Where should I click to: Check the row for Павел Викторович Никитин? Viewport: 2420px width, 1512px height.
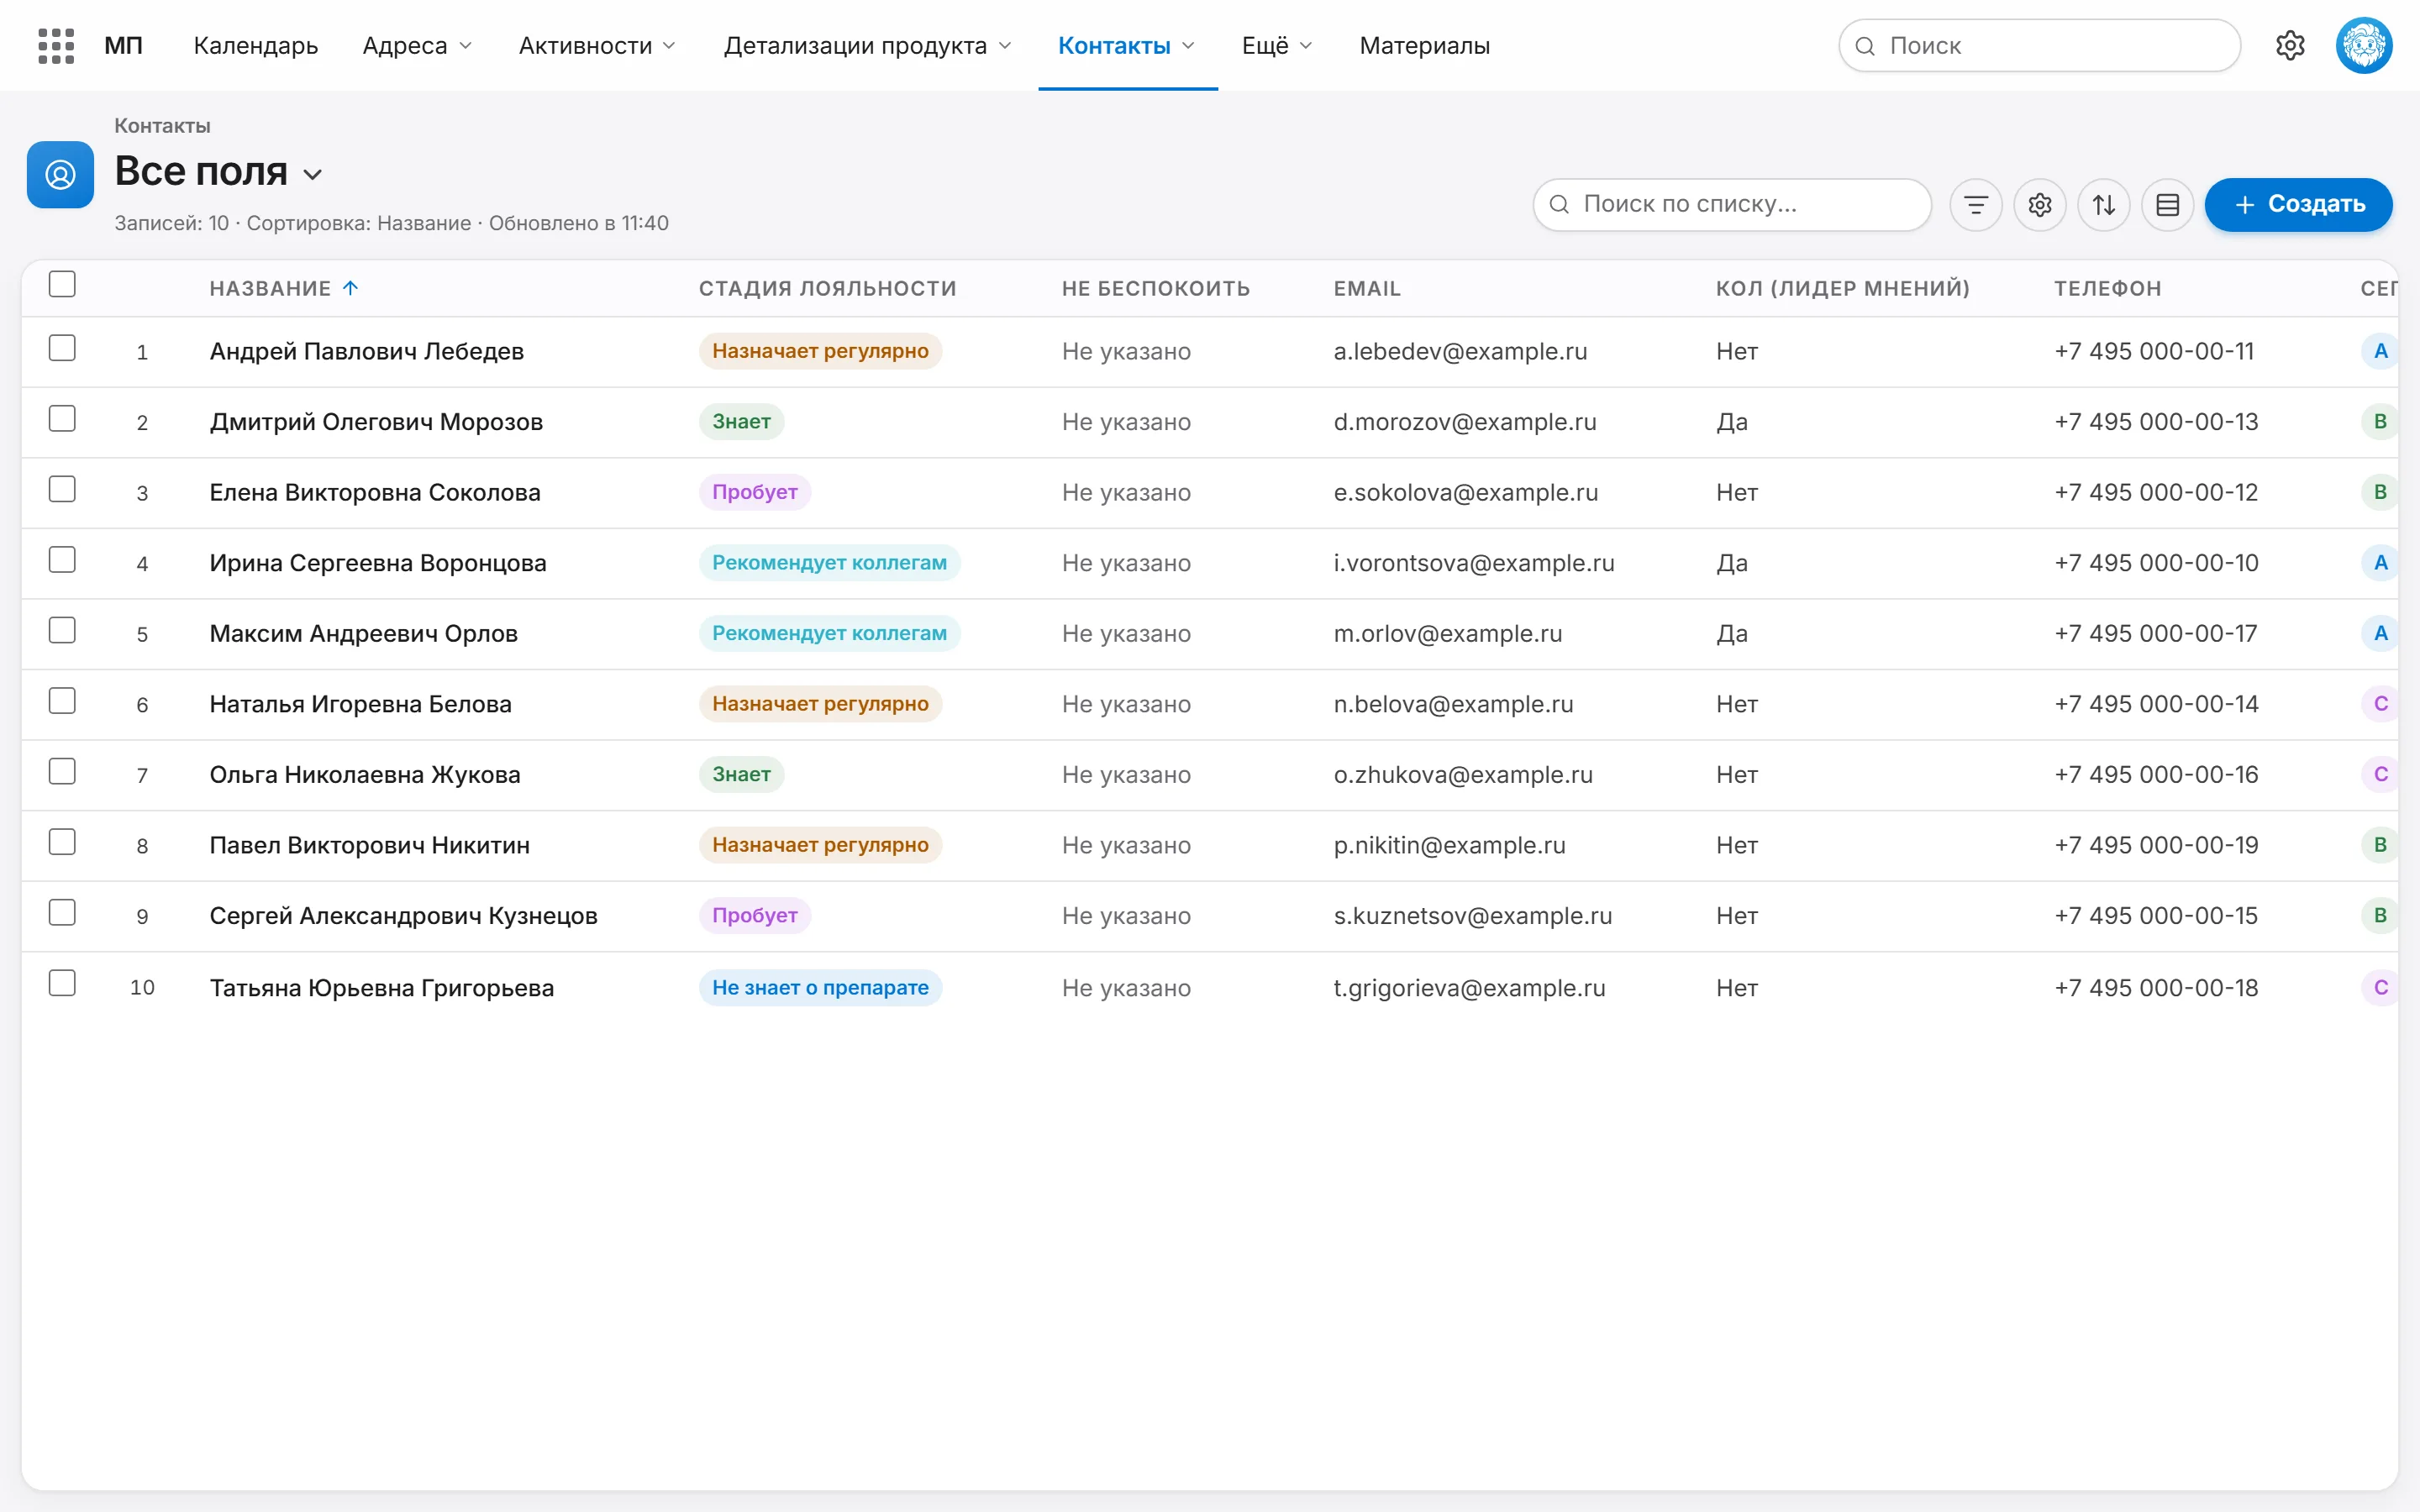62,842
